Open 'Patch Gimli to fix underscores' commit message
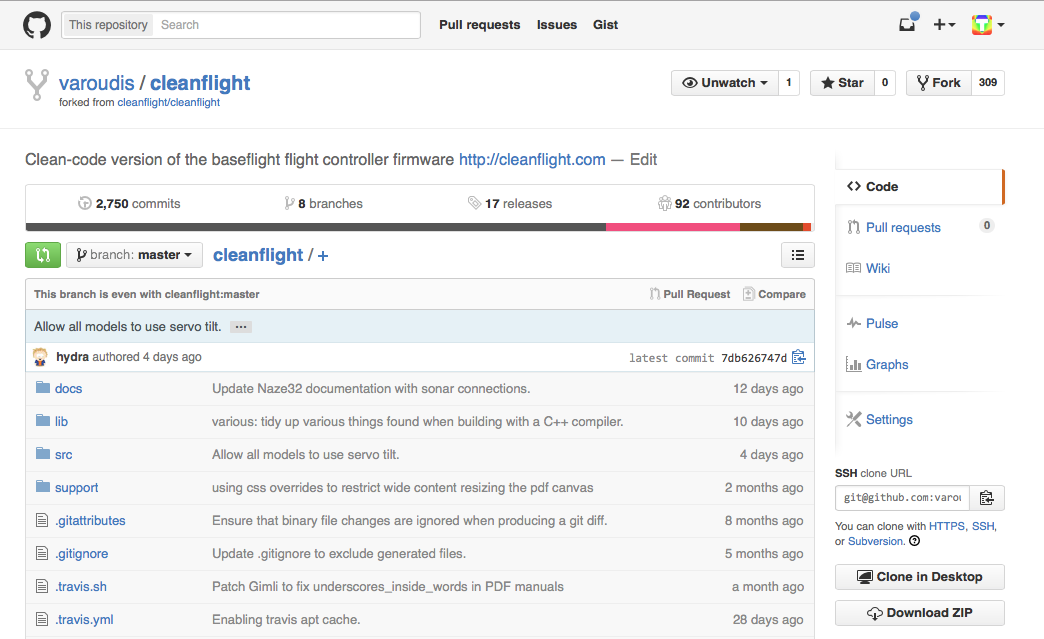1044x639 pixels. (x=388, y=586)
